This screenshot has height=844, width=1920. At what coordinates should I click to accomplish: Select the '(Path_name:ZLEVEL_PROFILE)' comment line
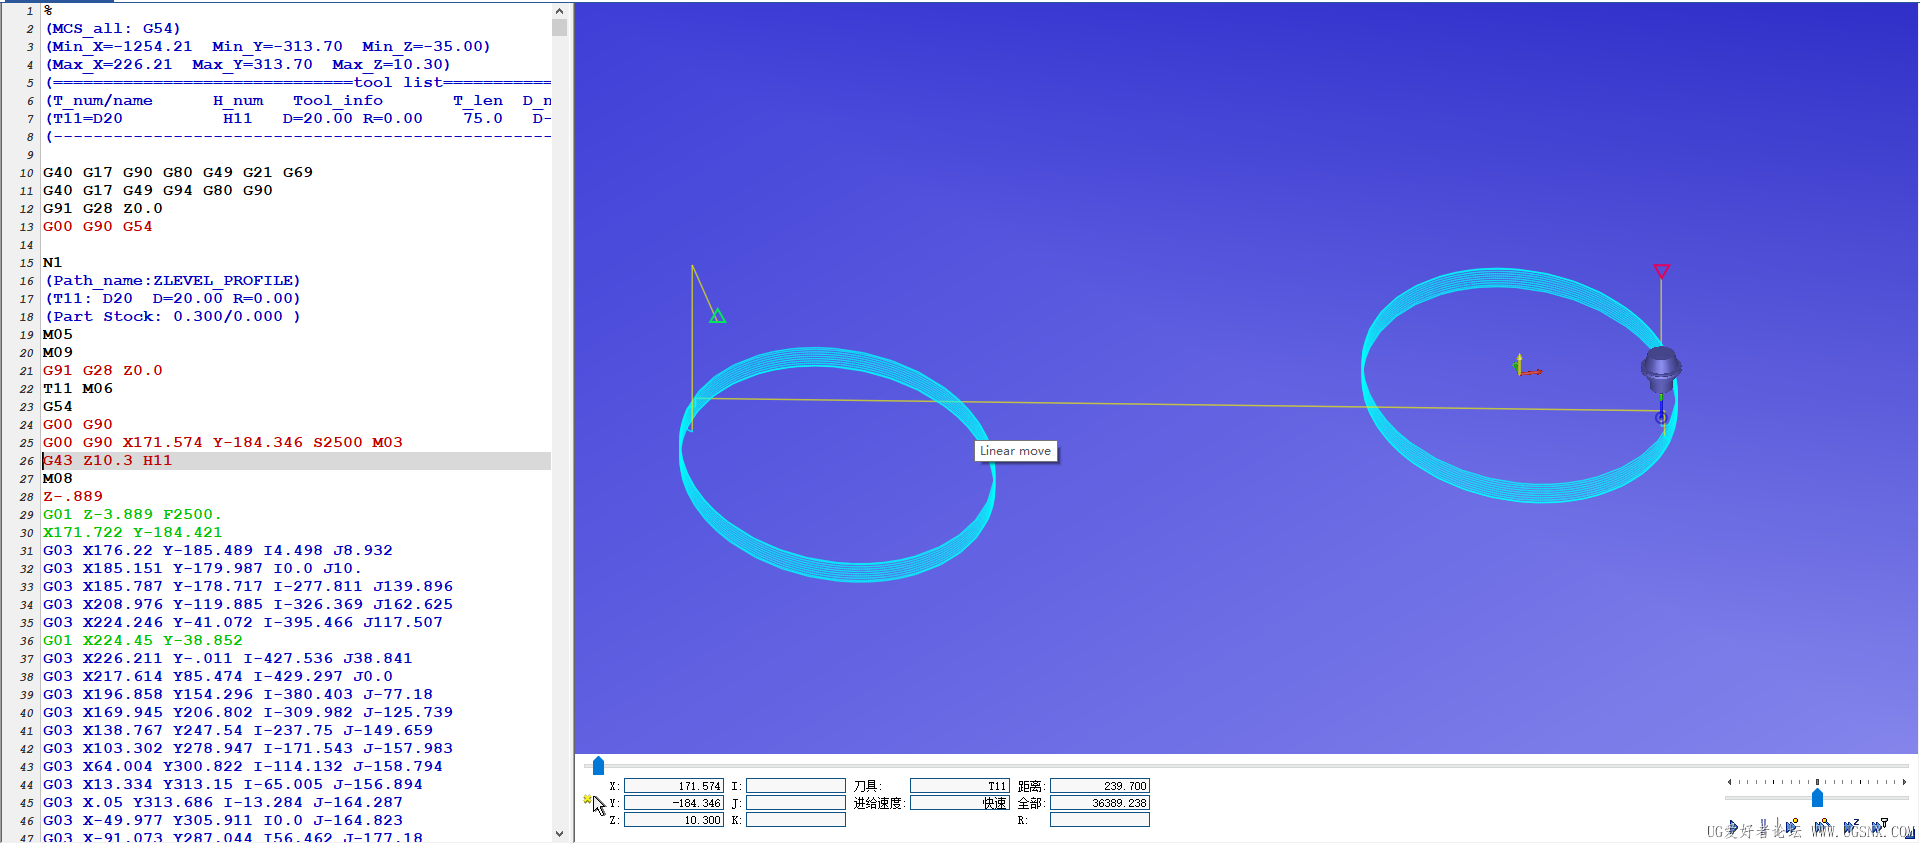pyautogui.click(x=172, y=281)
